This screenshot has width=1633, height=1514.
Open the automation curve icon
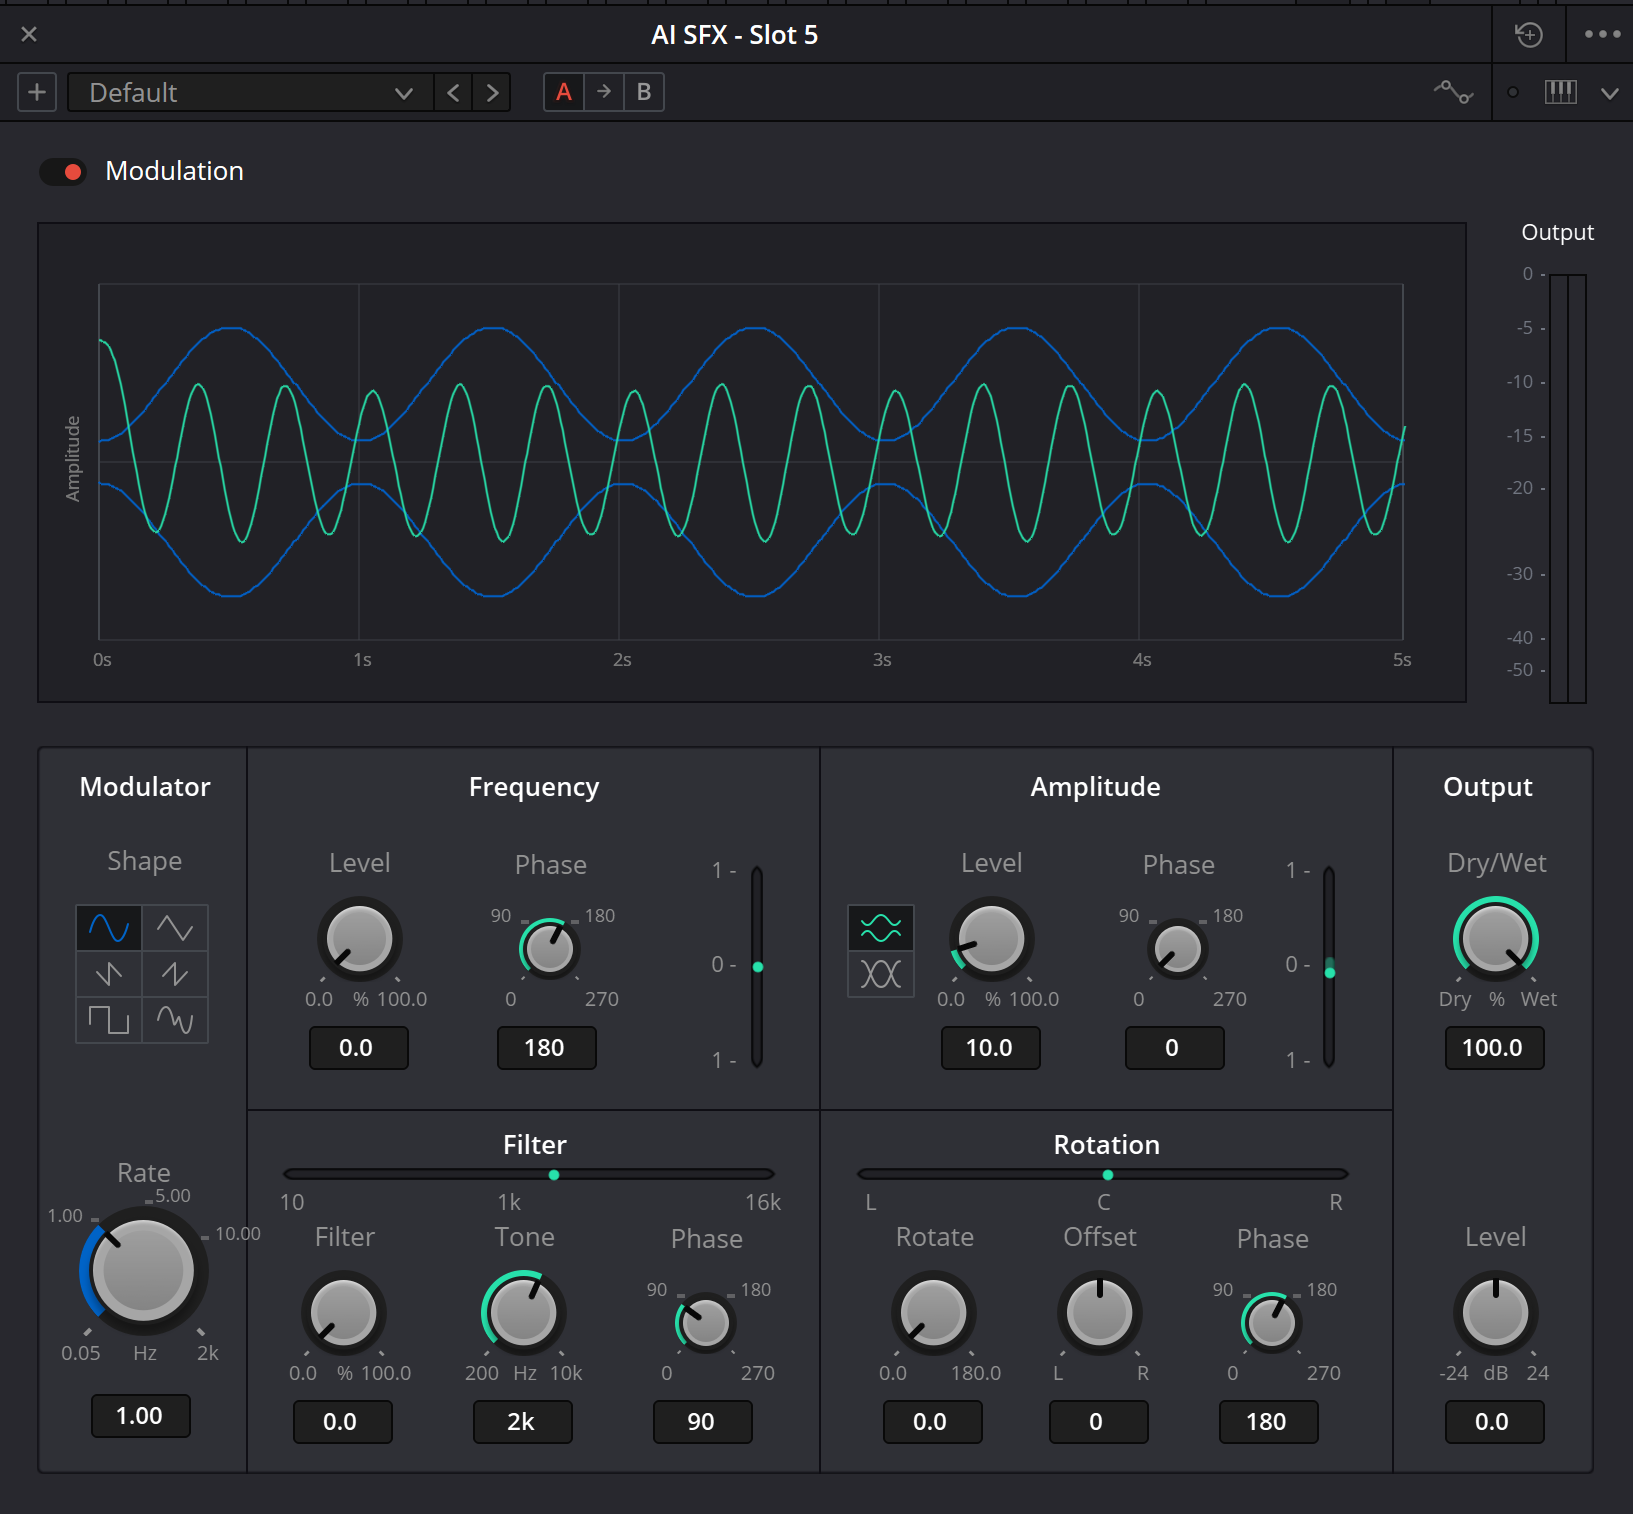pyautogui.click(x=1453, y=92)
